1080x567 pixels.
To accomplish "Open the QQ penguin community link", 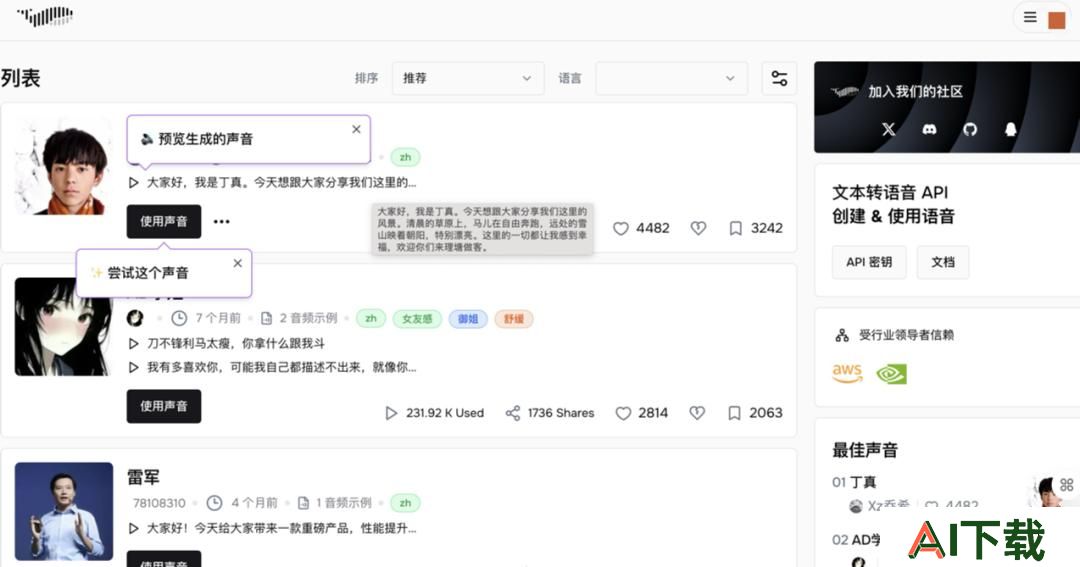I will tap(1010, 129).
